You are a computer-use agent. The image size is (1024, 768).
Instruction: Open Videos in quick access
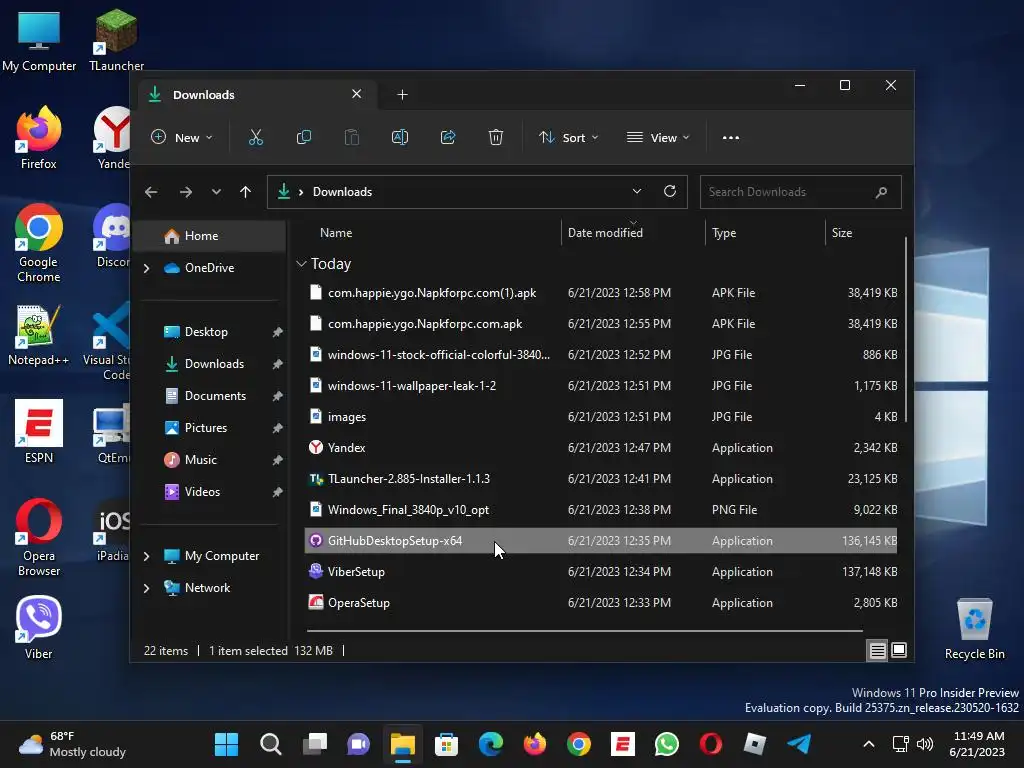202,492
